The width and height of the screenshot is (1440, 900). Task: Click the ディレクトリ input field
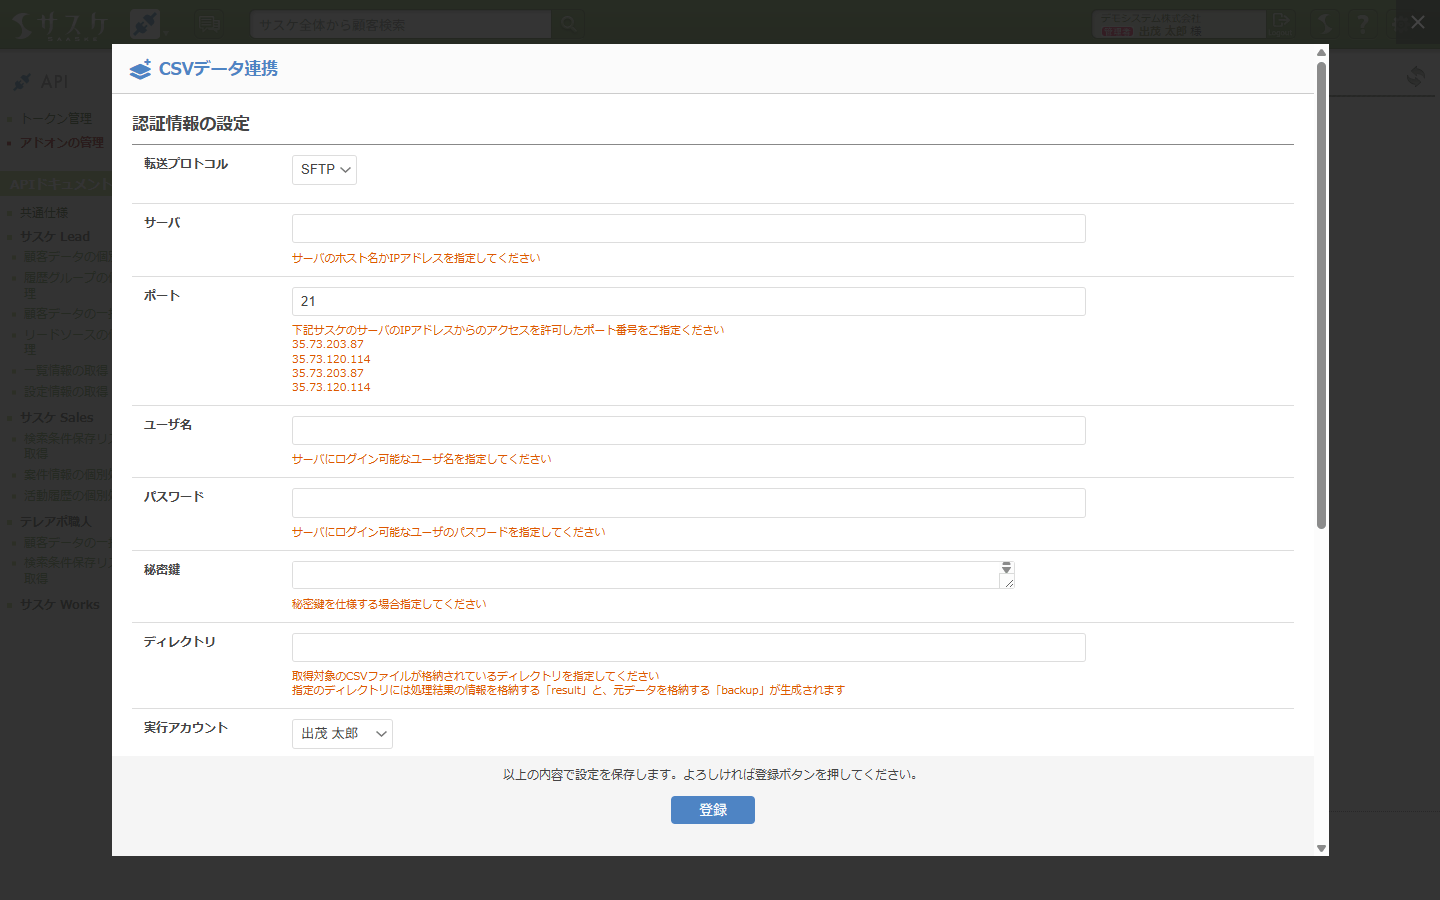click(x=688, y=647)
